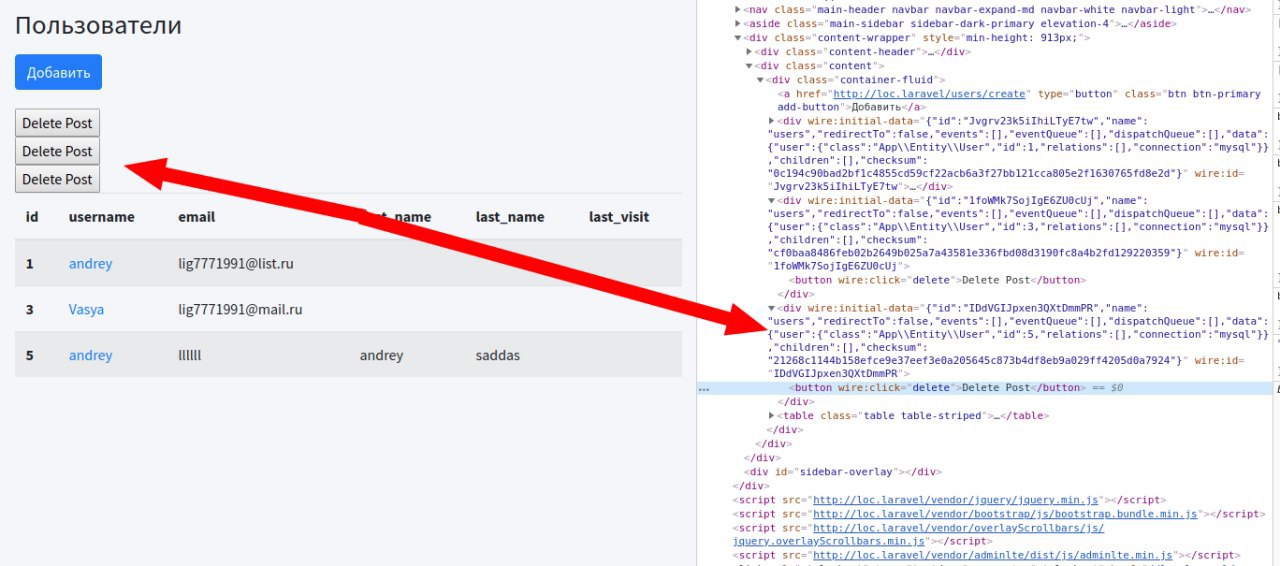Click the email cell lig7771991@mail.ru
This screenshot has height=566, width=1280.
(x=240, y=310)
